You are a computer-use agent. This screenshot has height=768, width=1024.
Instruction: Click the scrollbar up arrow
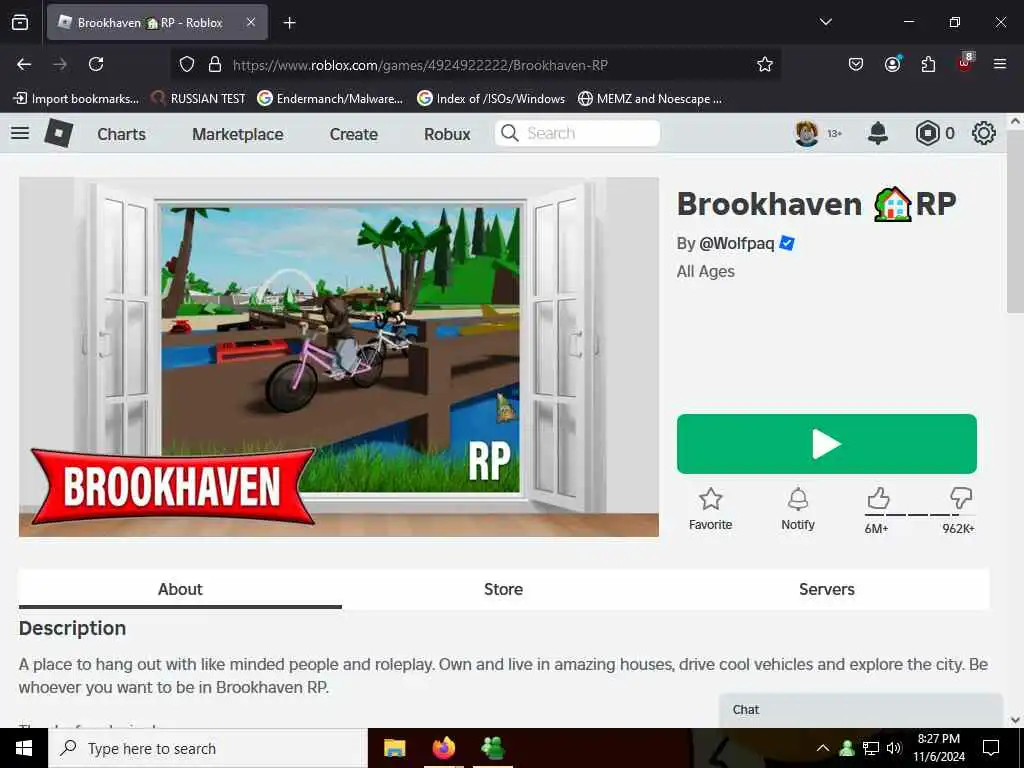1016,121
